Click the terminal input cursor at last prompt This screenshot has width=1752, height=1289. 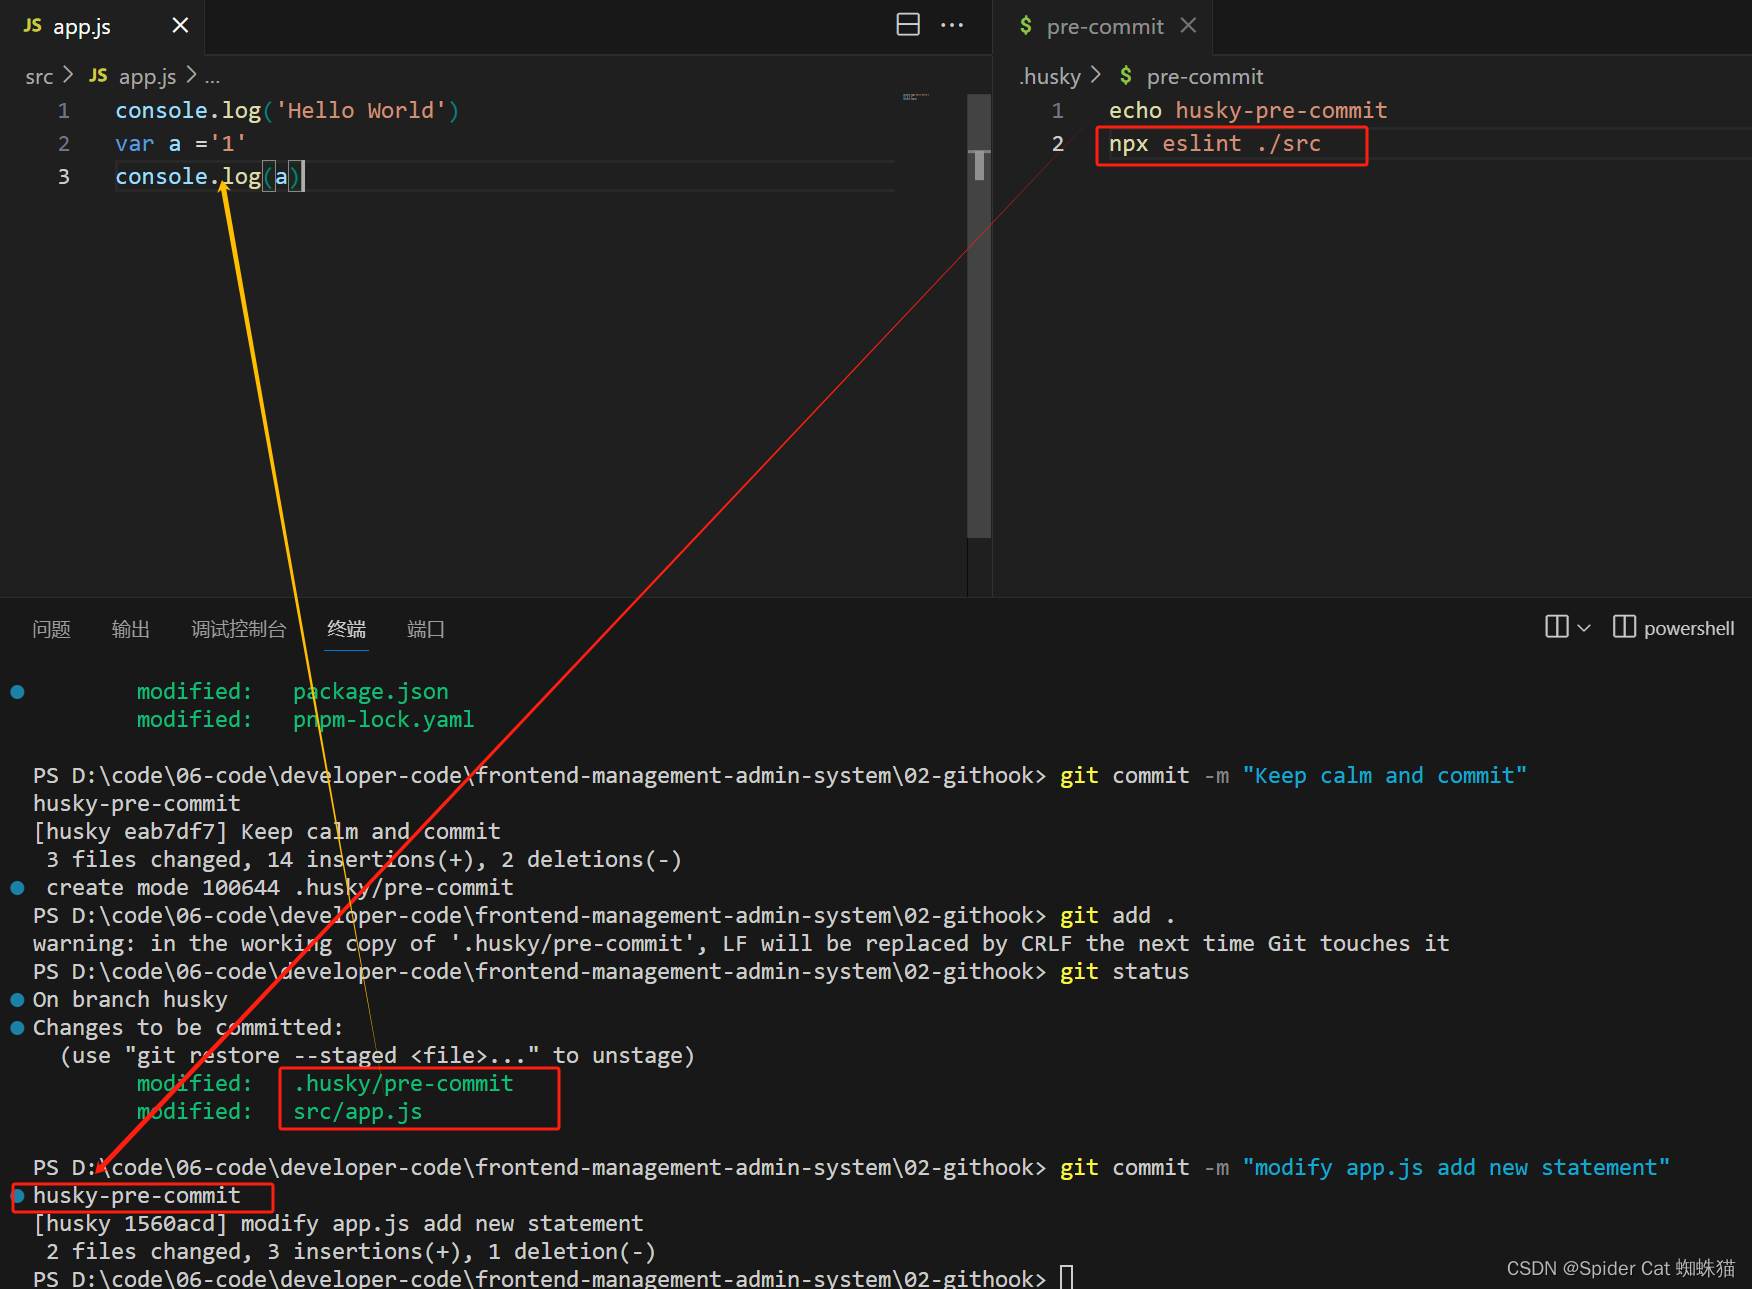[1066, 1277]
